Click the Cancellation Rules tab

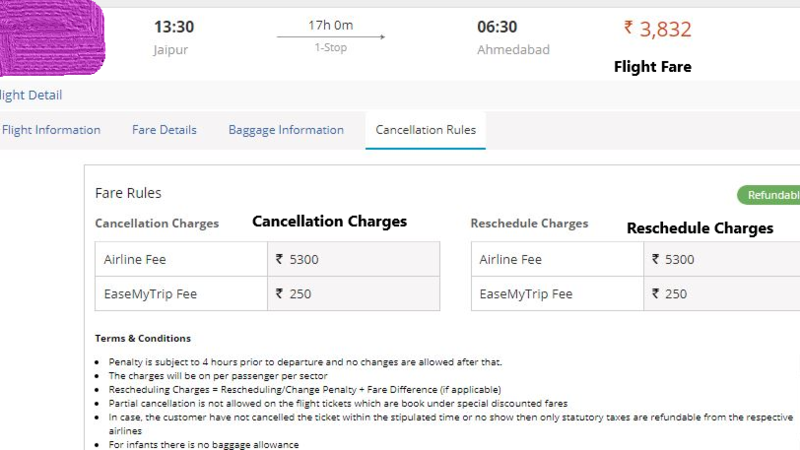pyautogui.click(x=425, y=130)
